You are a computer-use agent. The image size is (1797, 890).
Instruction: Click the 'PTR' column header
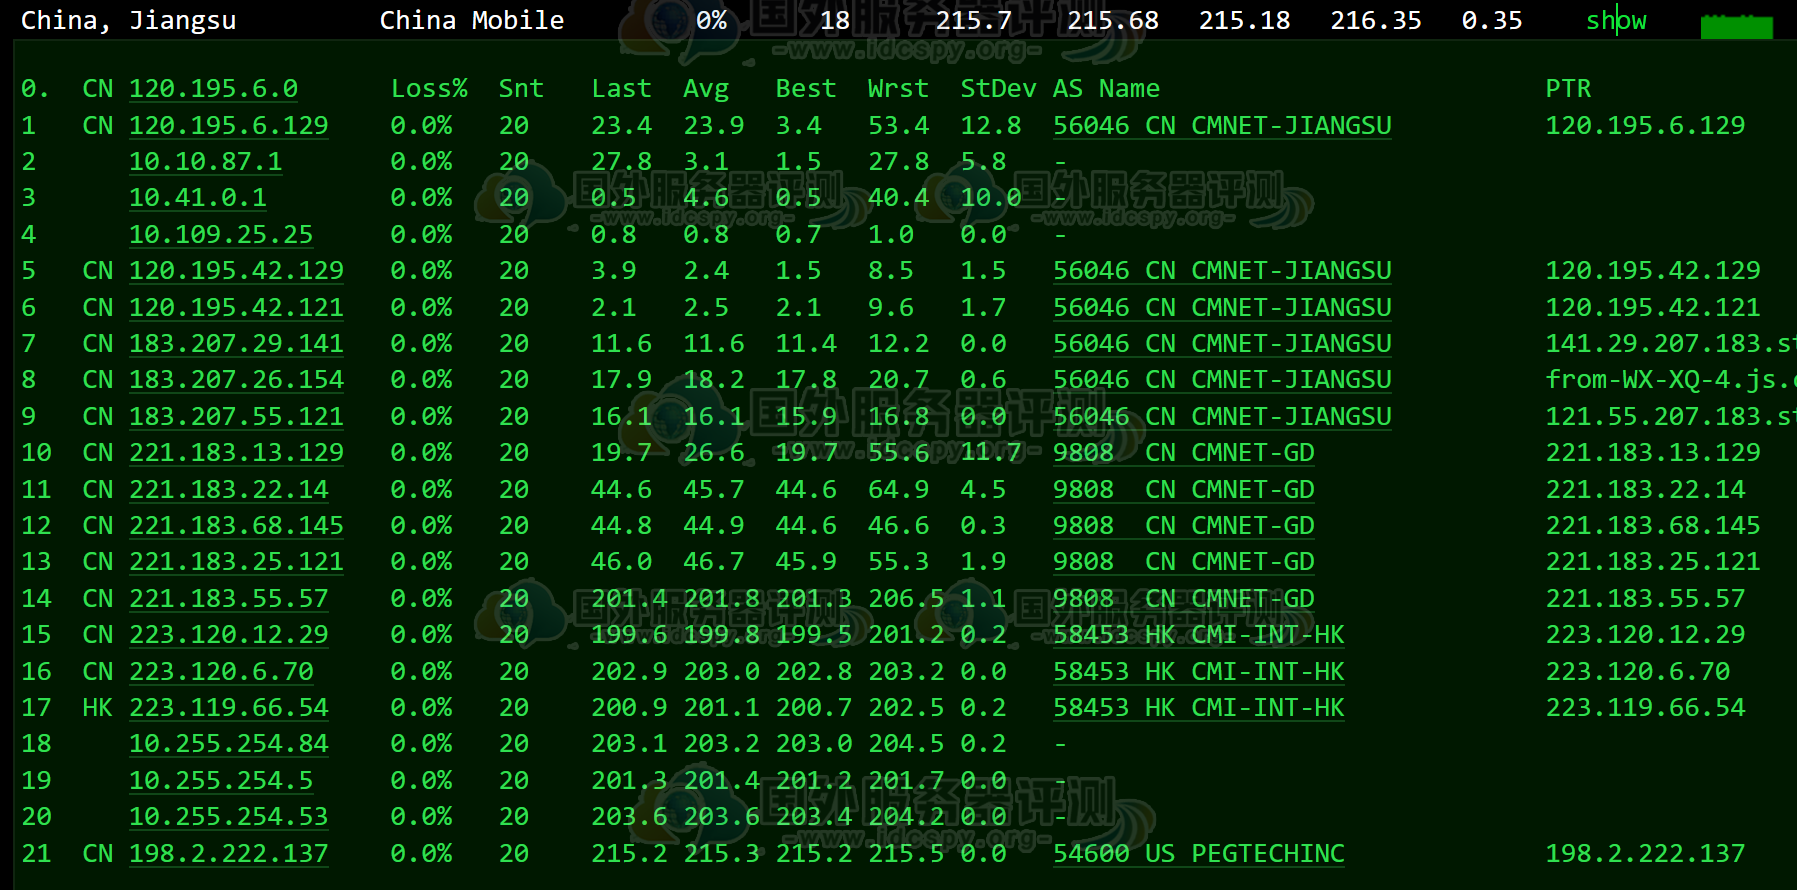pos(1568,89)
